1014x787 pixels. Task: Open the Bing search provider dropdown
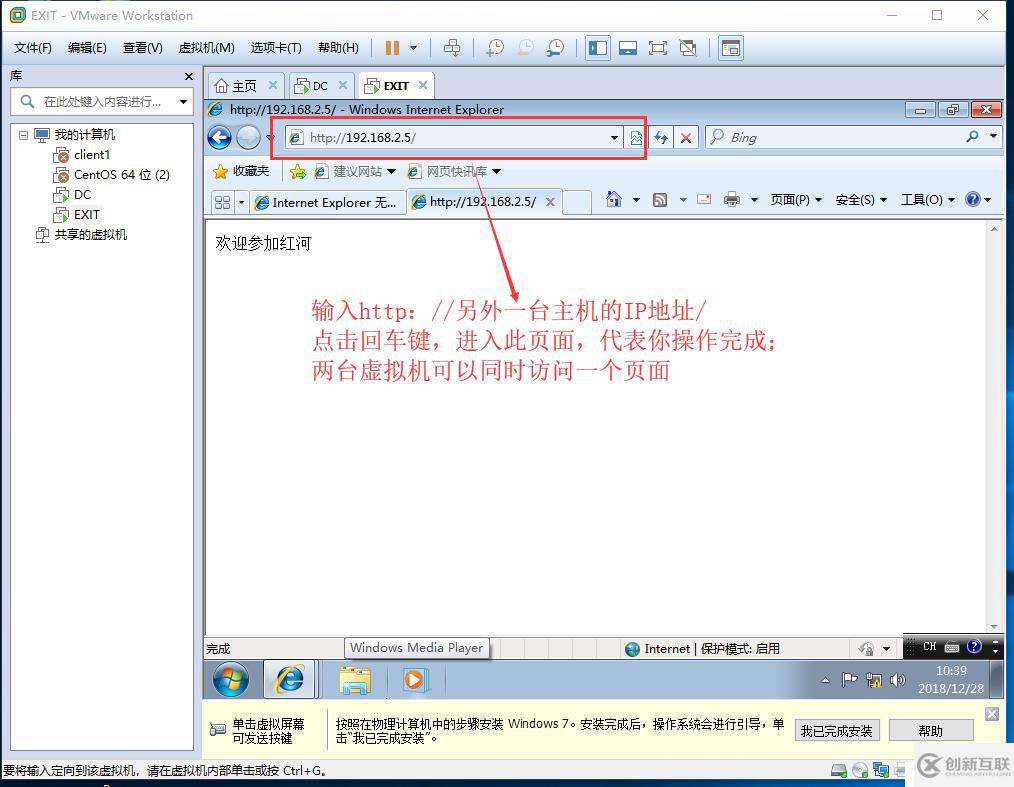(993, 136)
